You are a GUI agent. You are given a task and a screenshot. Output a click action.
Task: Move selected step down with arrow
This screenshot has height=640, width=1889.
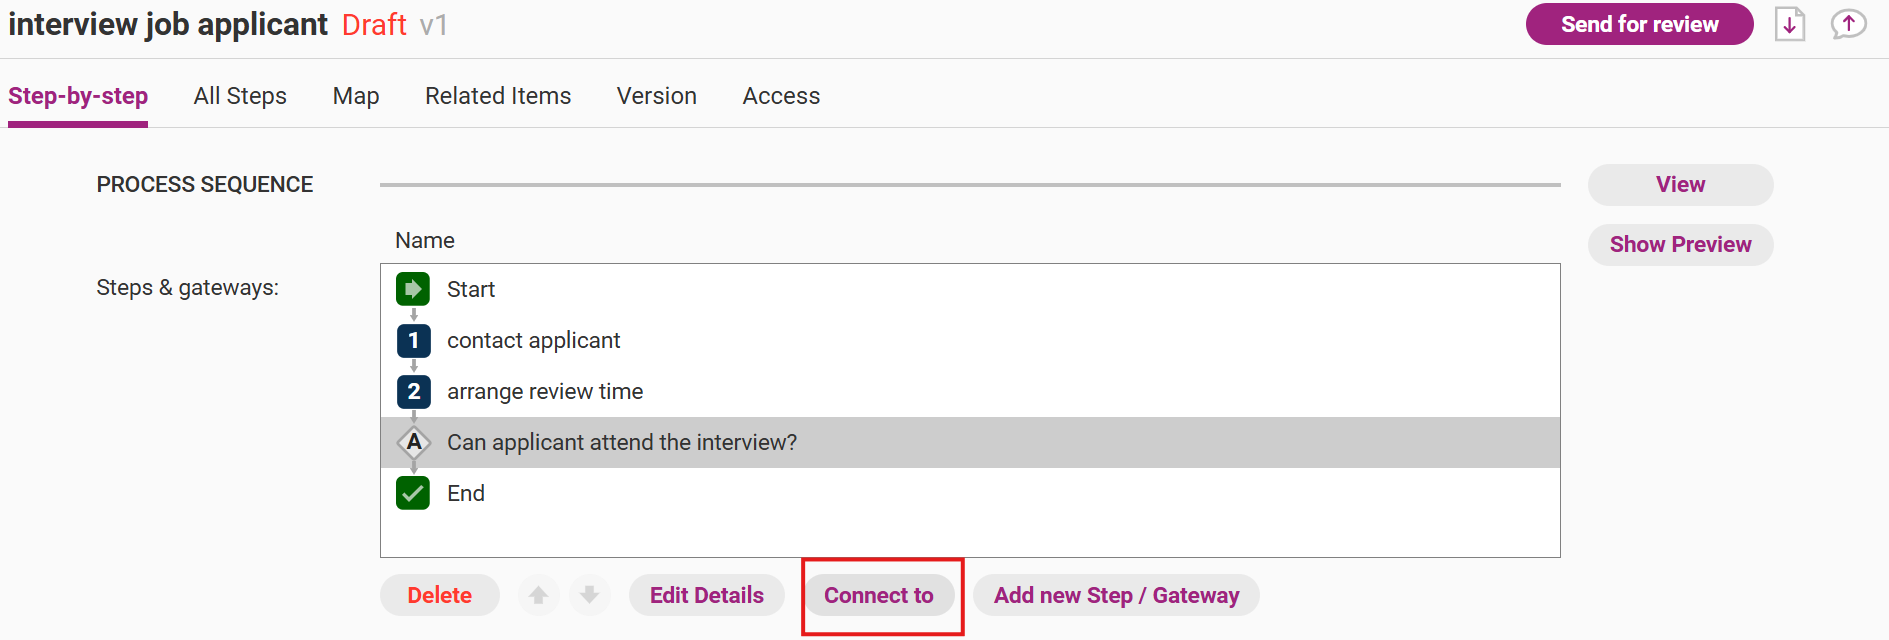[590, 595]
